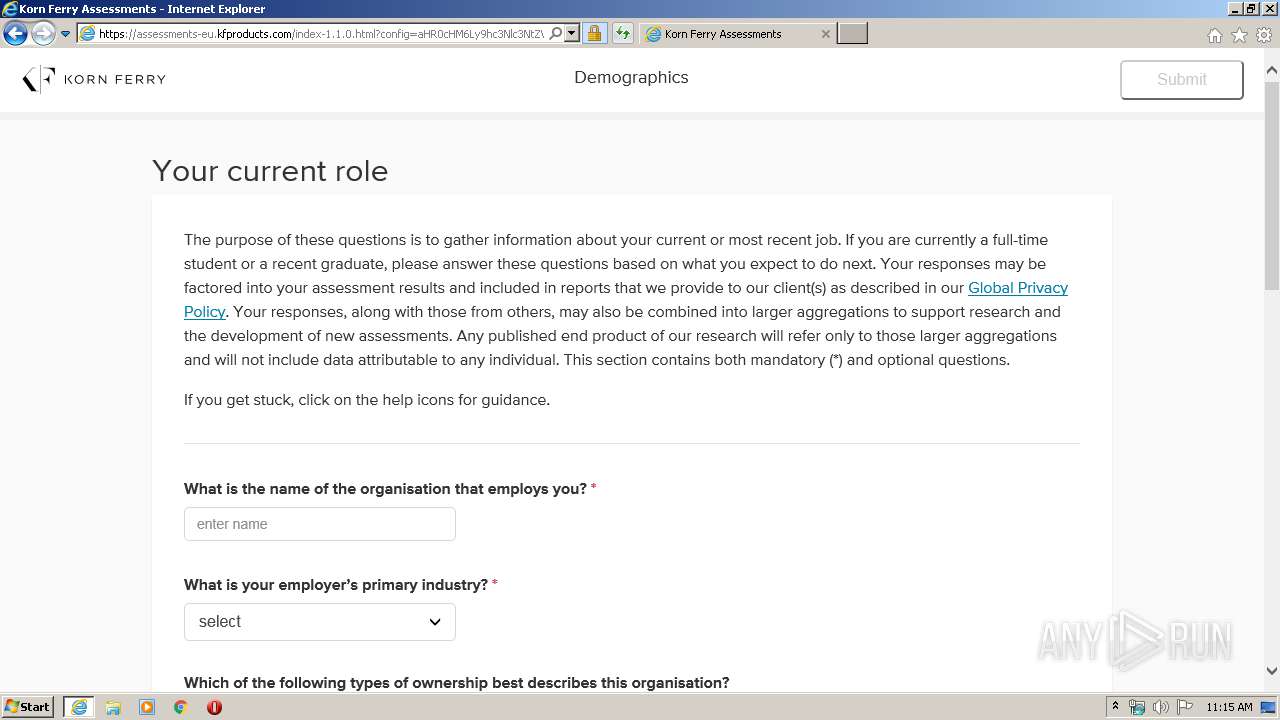1280x720 pixels.
Task: Click the Submit button
Action: pos(1182,80)
